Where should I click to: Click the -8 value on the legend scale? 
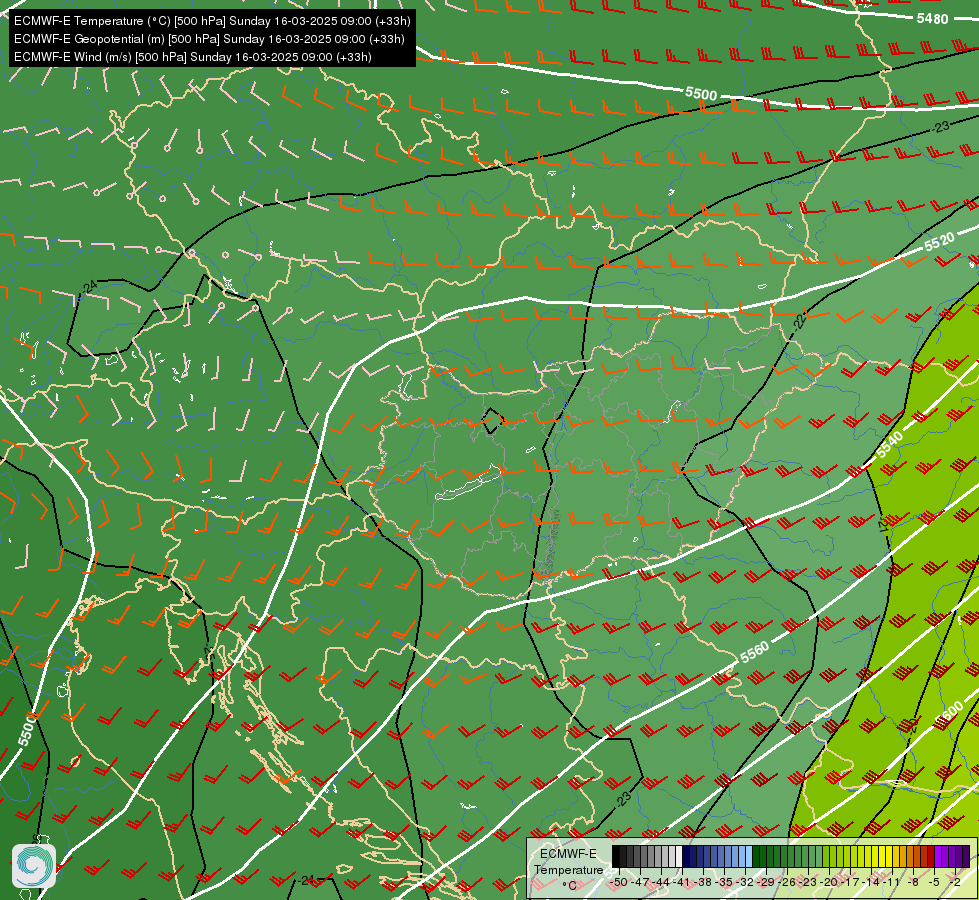point(913,882)
